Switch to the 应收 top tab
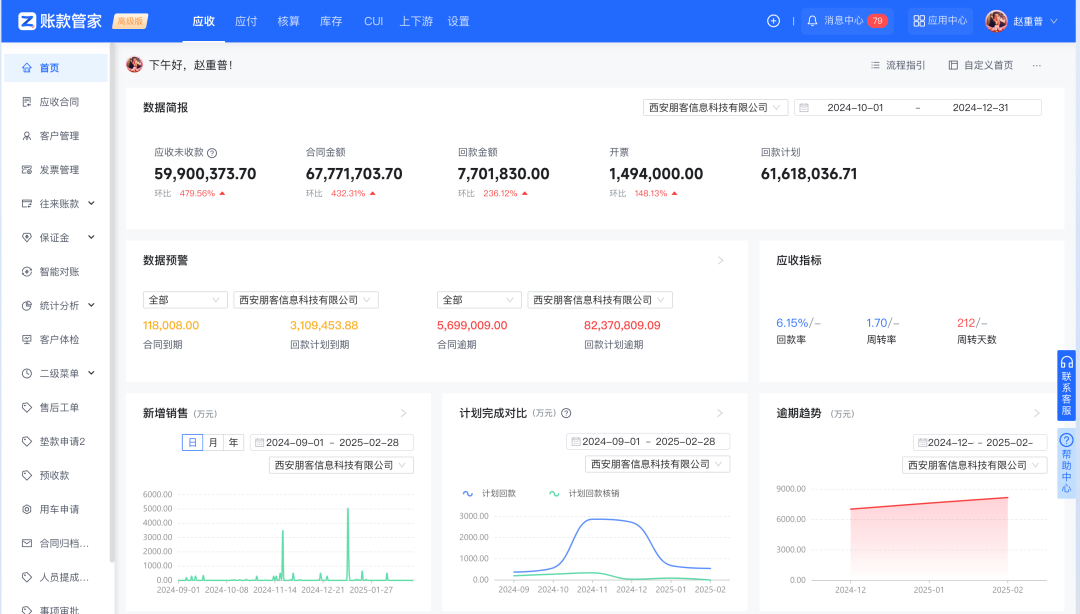Viewport: 1080px width, 614px height. click(203, 21)
